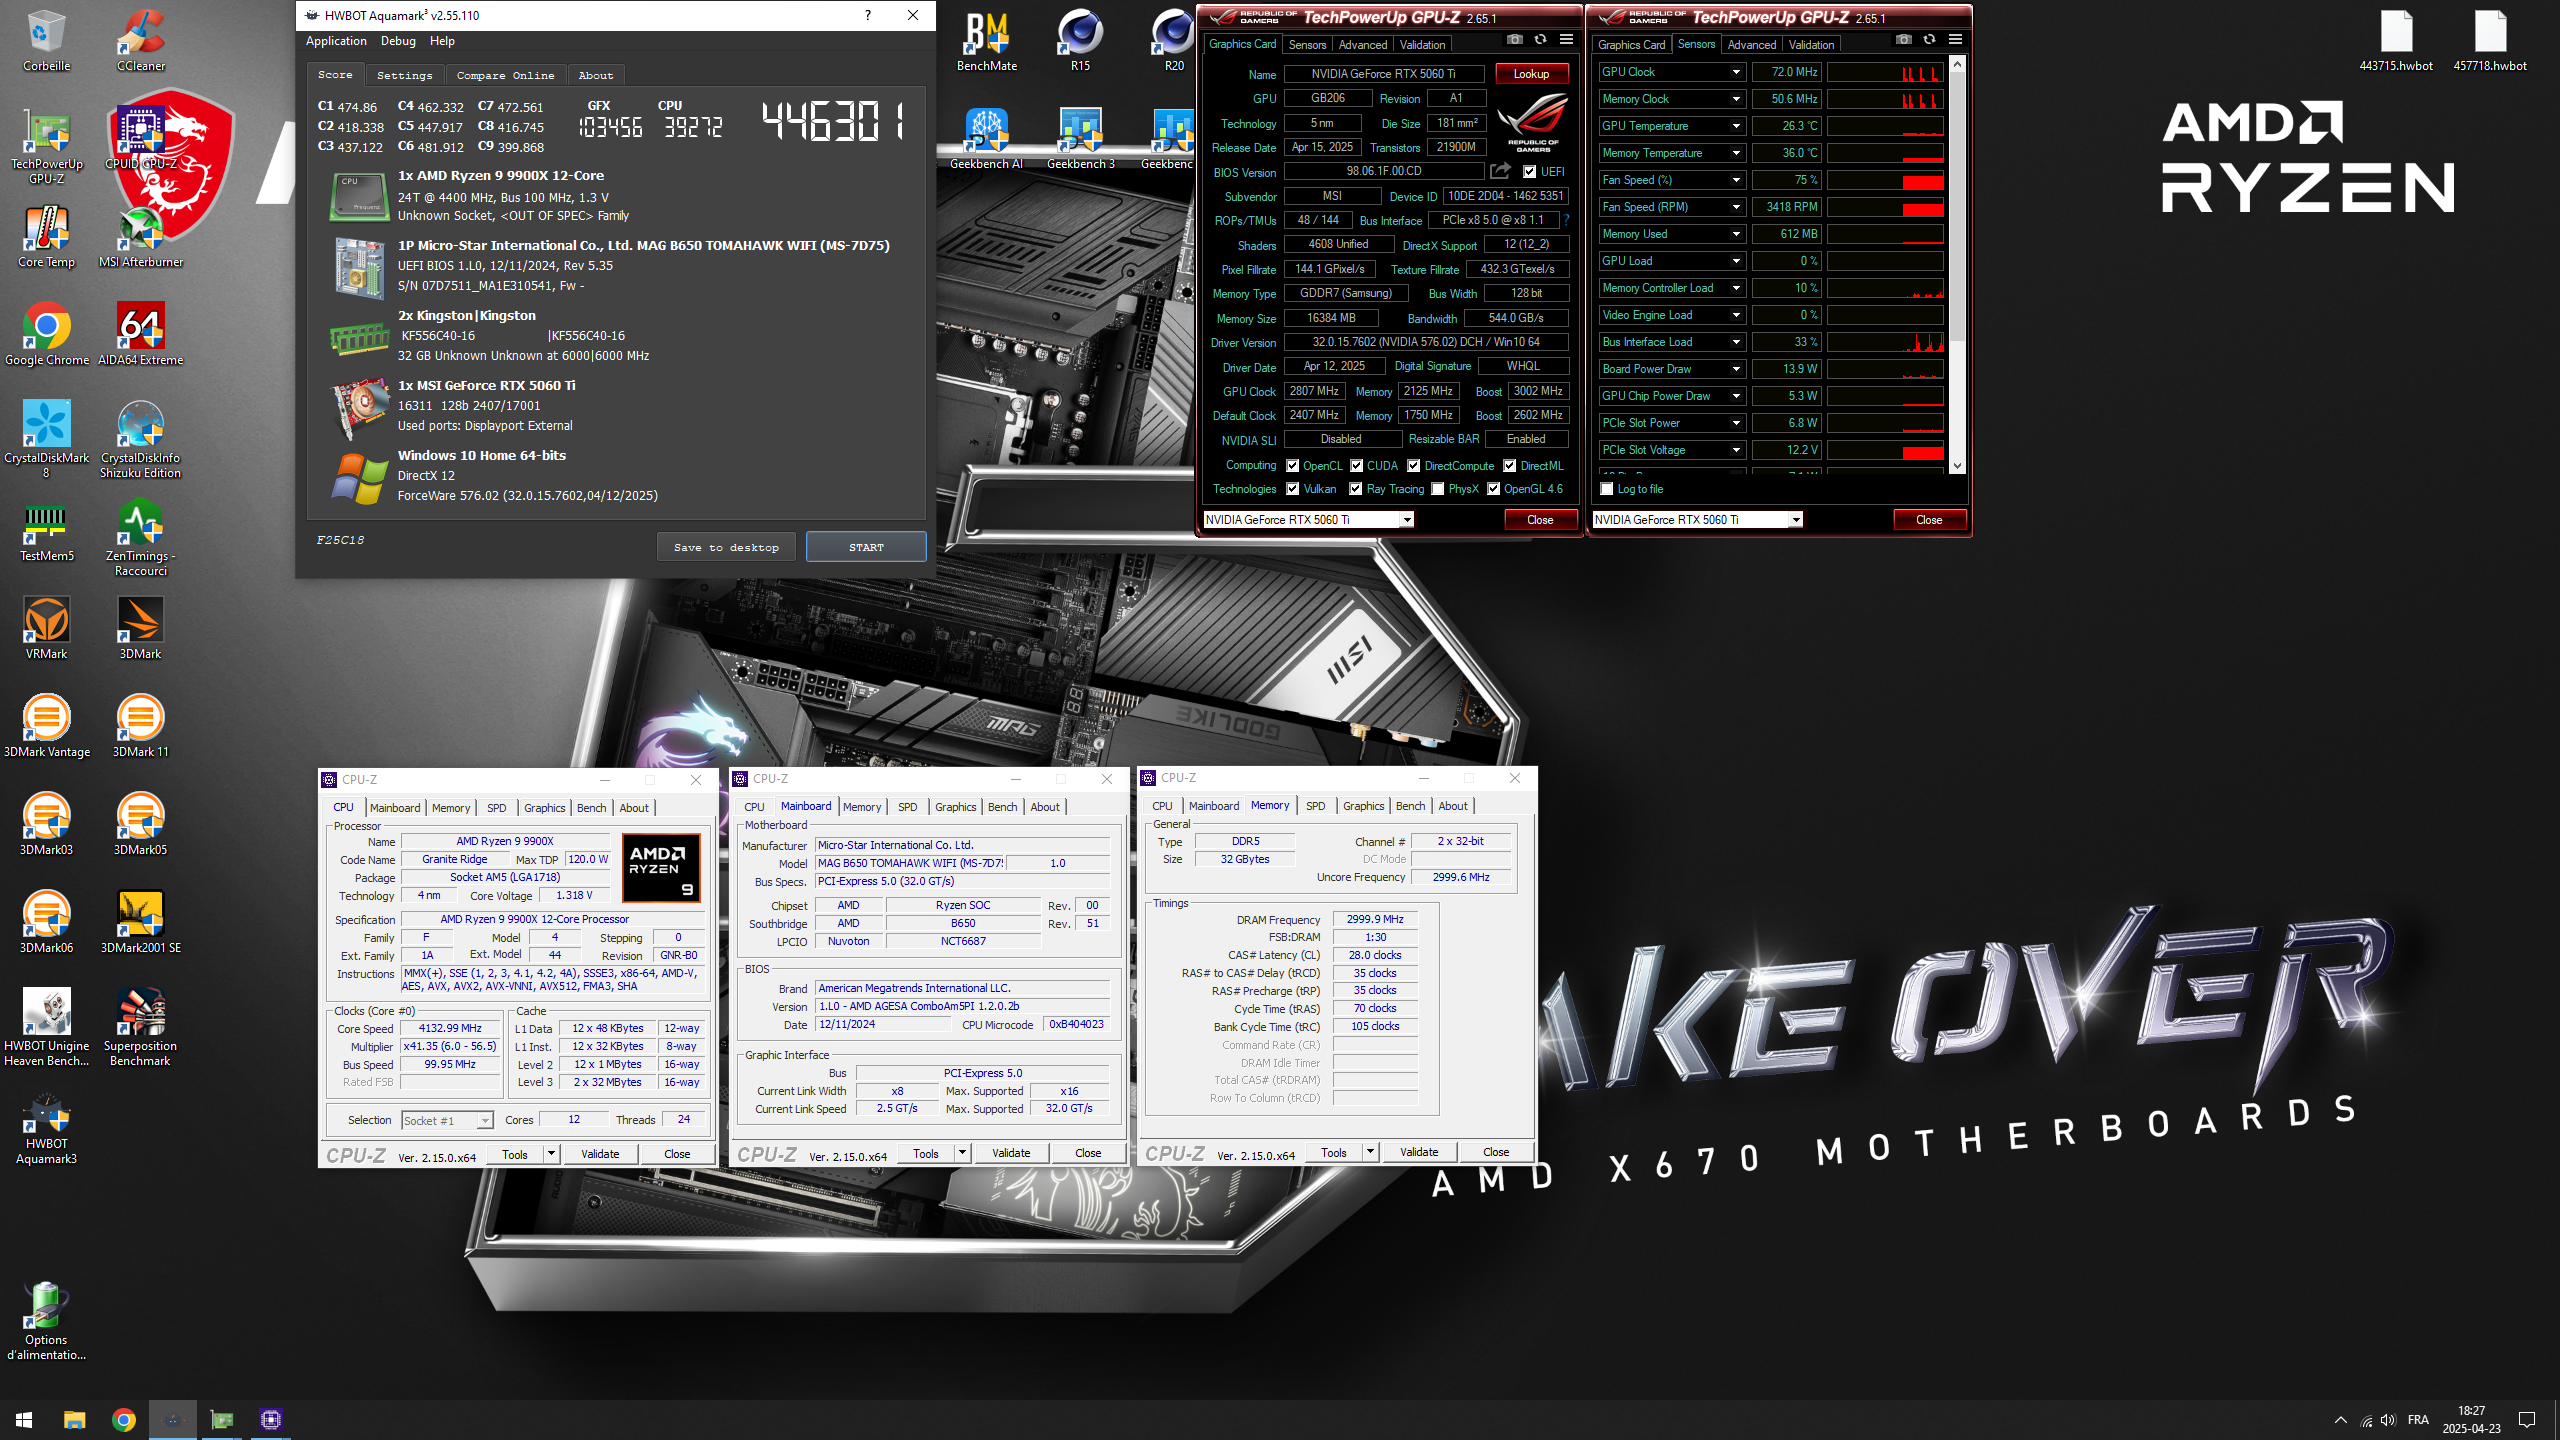Click Lookup button in GPU-Z

[1531, 74]
